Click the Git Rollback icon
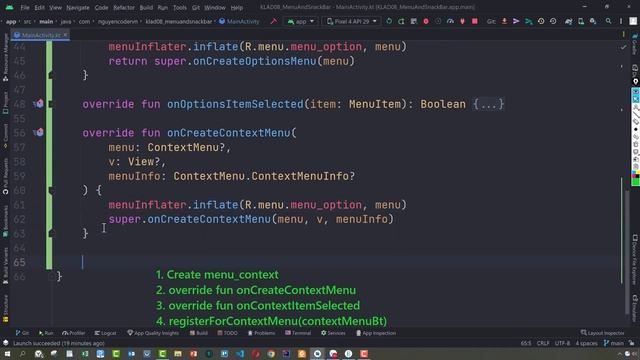 (x=553, y=21)
